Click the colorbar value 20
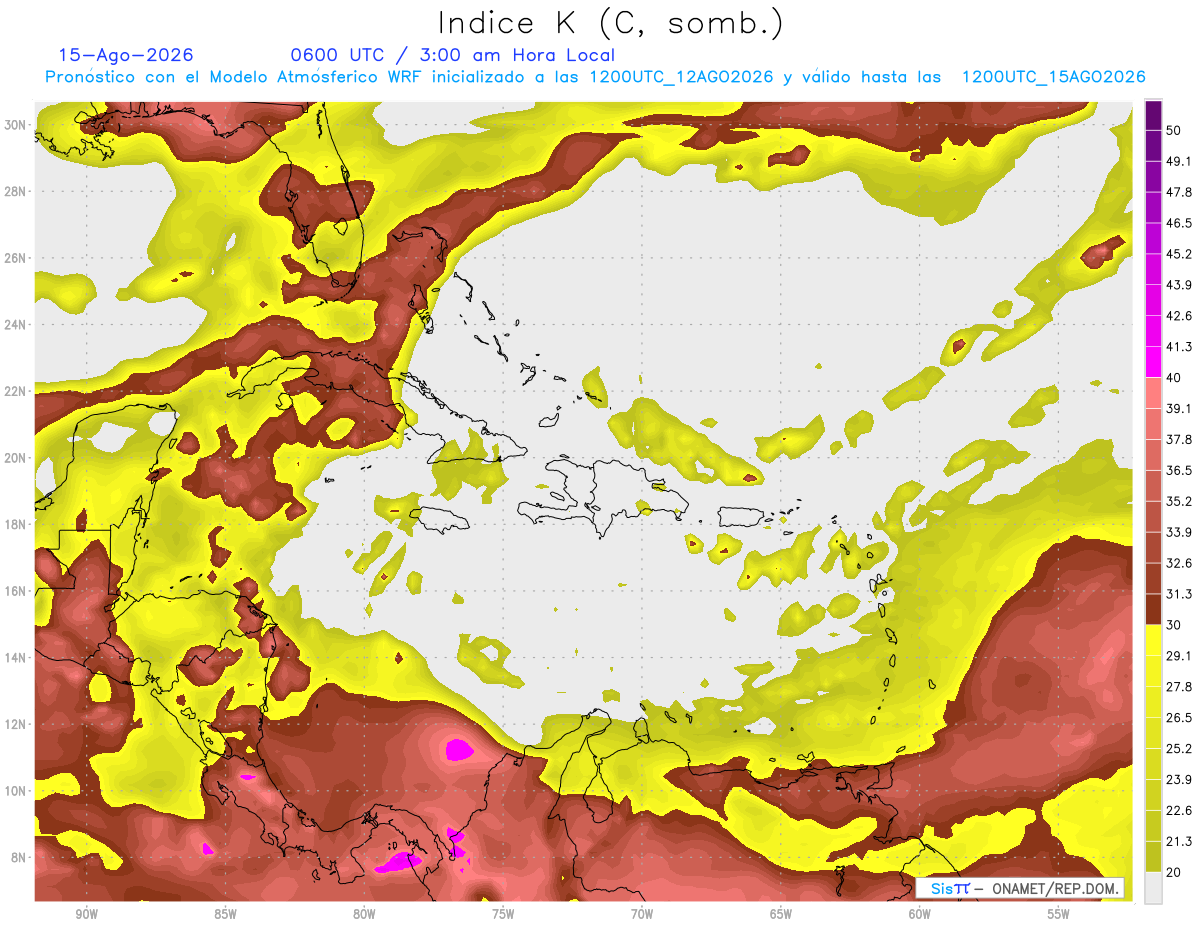 (1174, 873)
